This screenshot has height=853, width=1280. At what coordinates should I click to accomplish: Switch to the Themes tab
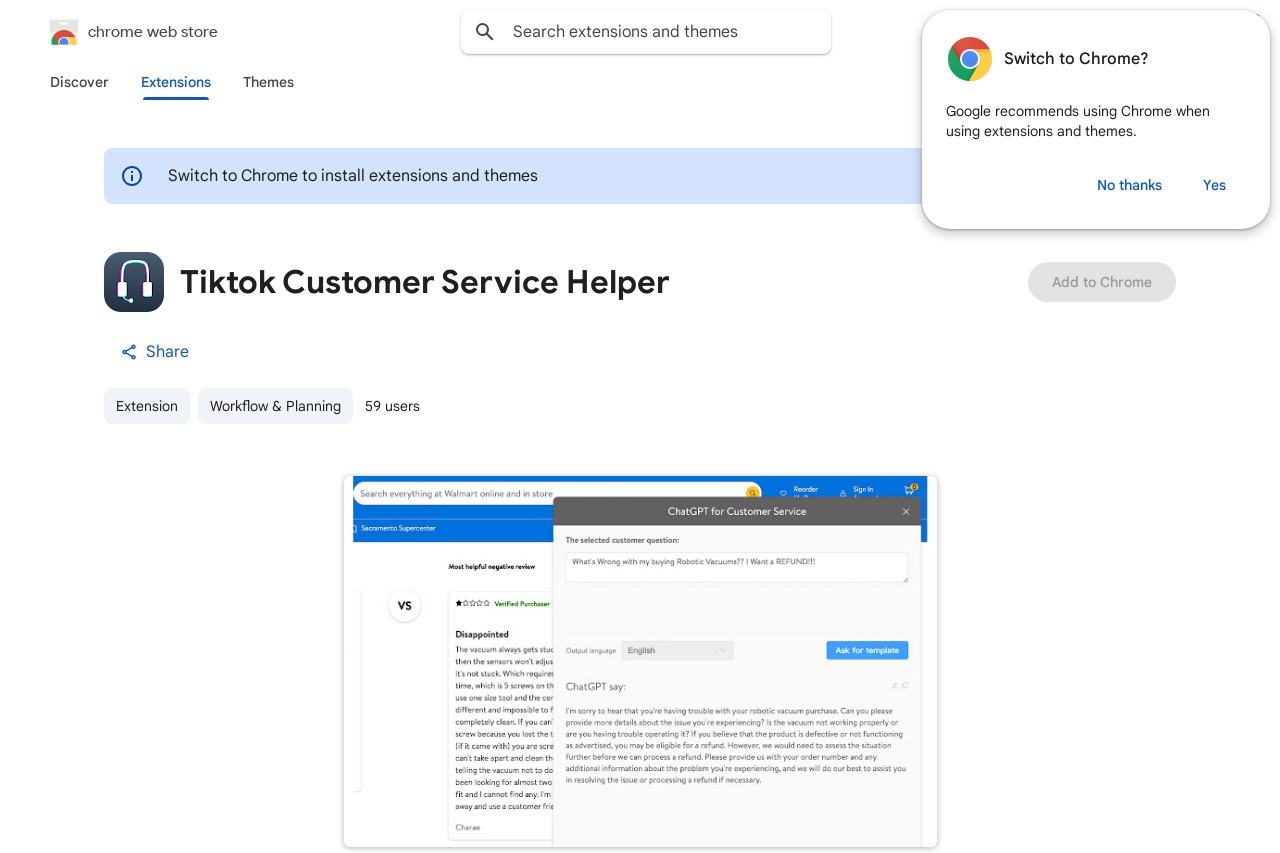click(x=268, y=82)
